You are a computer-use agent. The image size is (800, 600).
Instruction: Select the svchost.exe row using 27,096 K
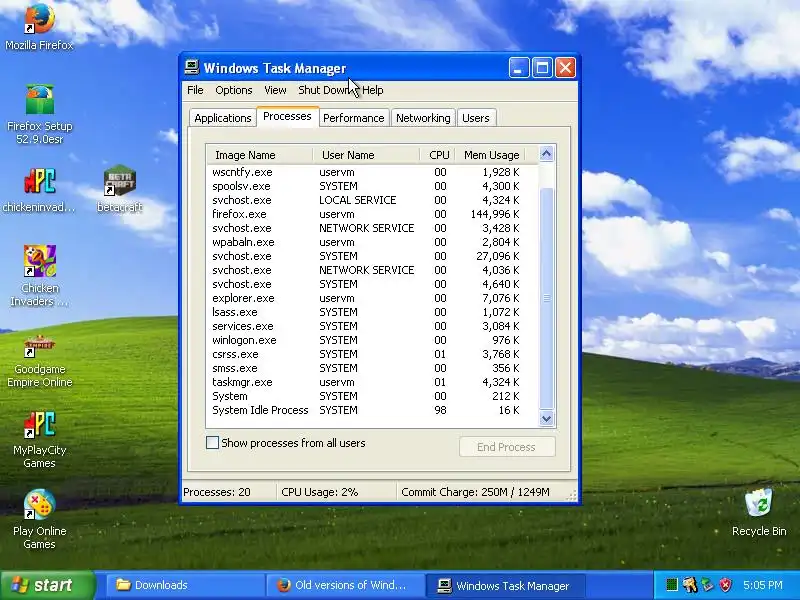point(372,256)
